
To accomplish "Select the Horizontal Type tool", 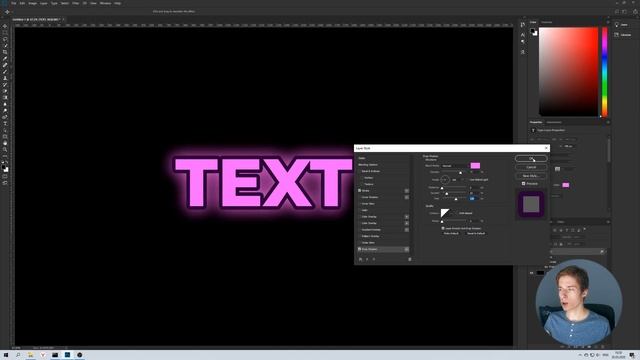I will (x=5, y=124).
